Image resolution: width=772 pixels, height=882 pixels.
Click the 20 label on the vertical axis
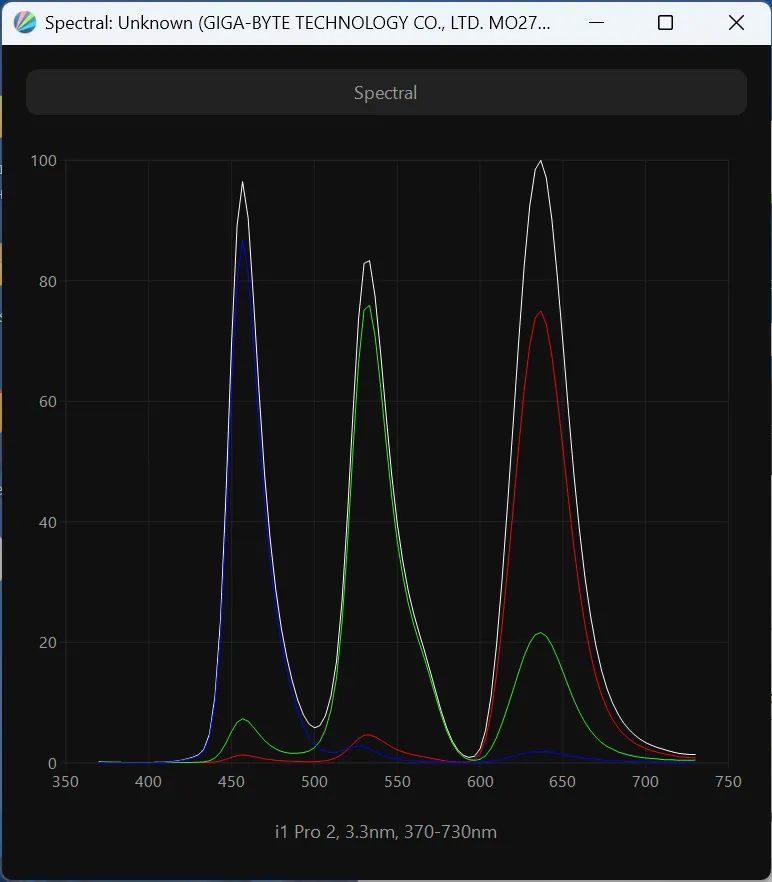(46, 643)
